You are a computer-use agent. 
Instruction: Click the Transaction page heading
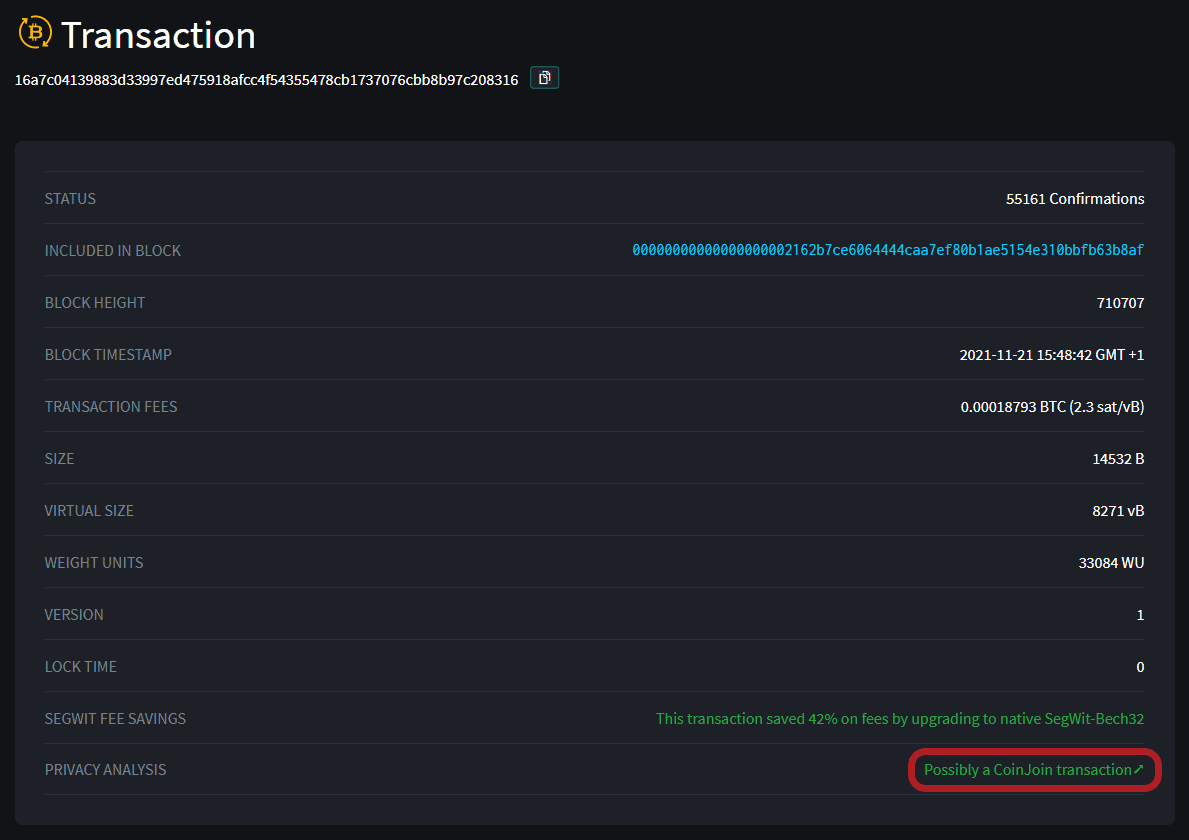(158, 35)
